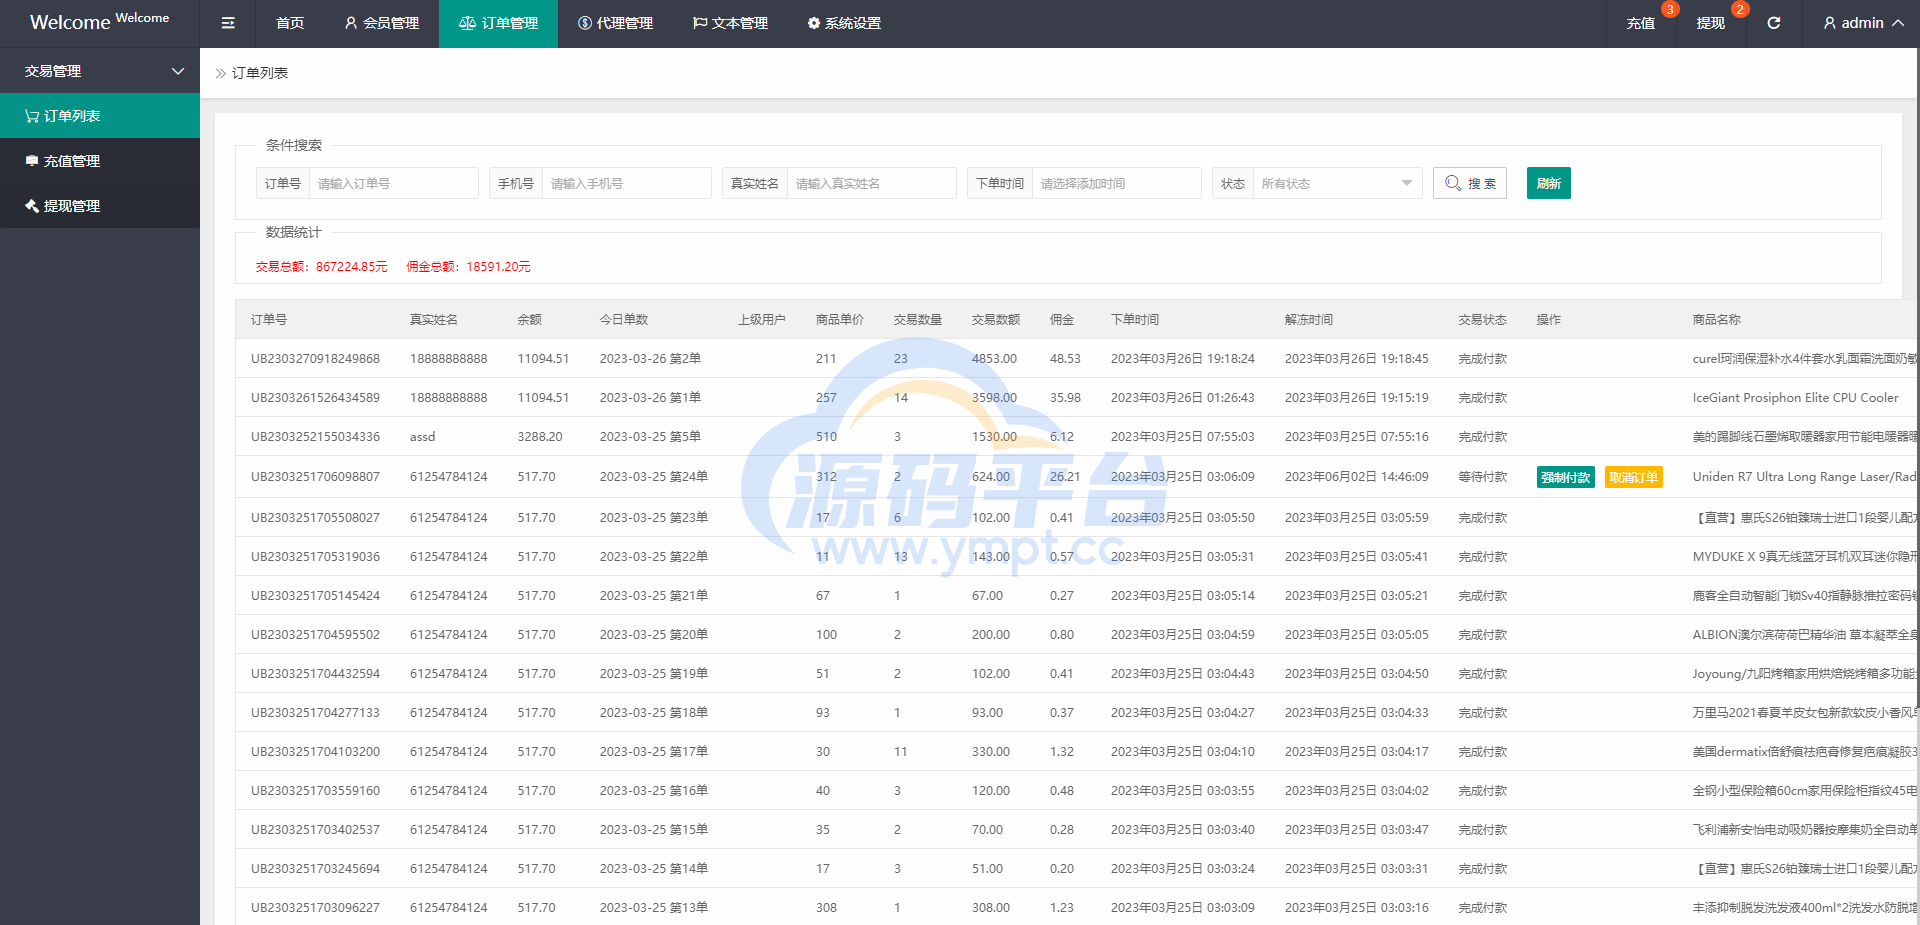Image resolution: width=1920 pixels, height=925 pixels.
Task: Click 交易数额 4853.00 cell
Action: 994,359
